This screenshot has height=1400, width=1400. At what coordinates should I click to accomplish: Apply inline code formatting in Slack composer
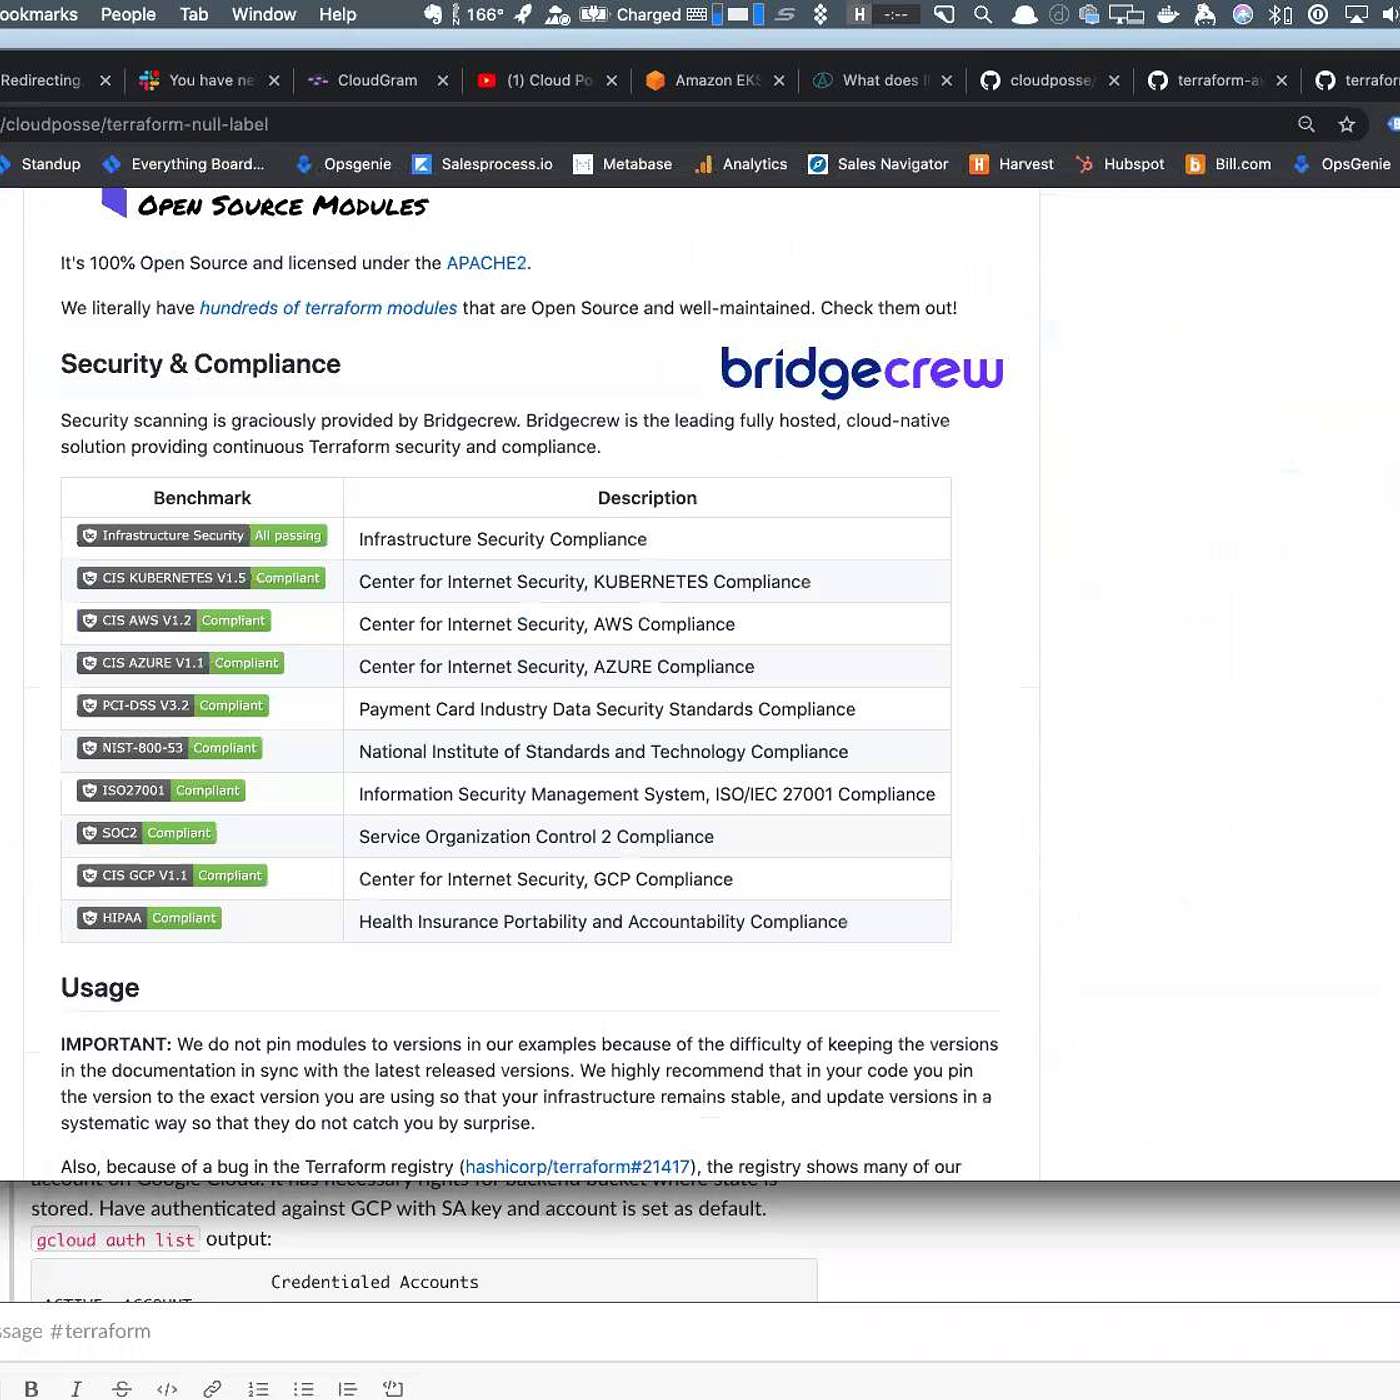click(167, 1388)
